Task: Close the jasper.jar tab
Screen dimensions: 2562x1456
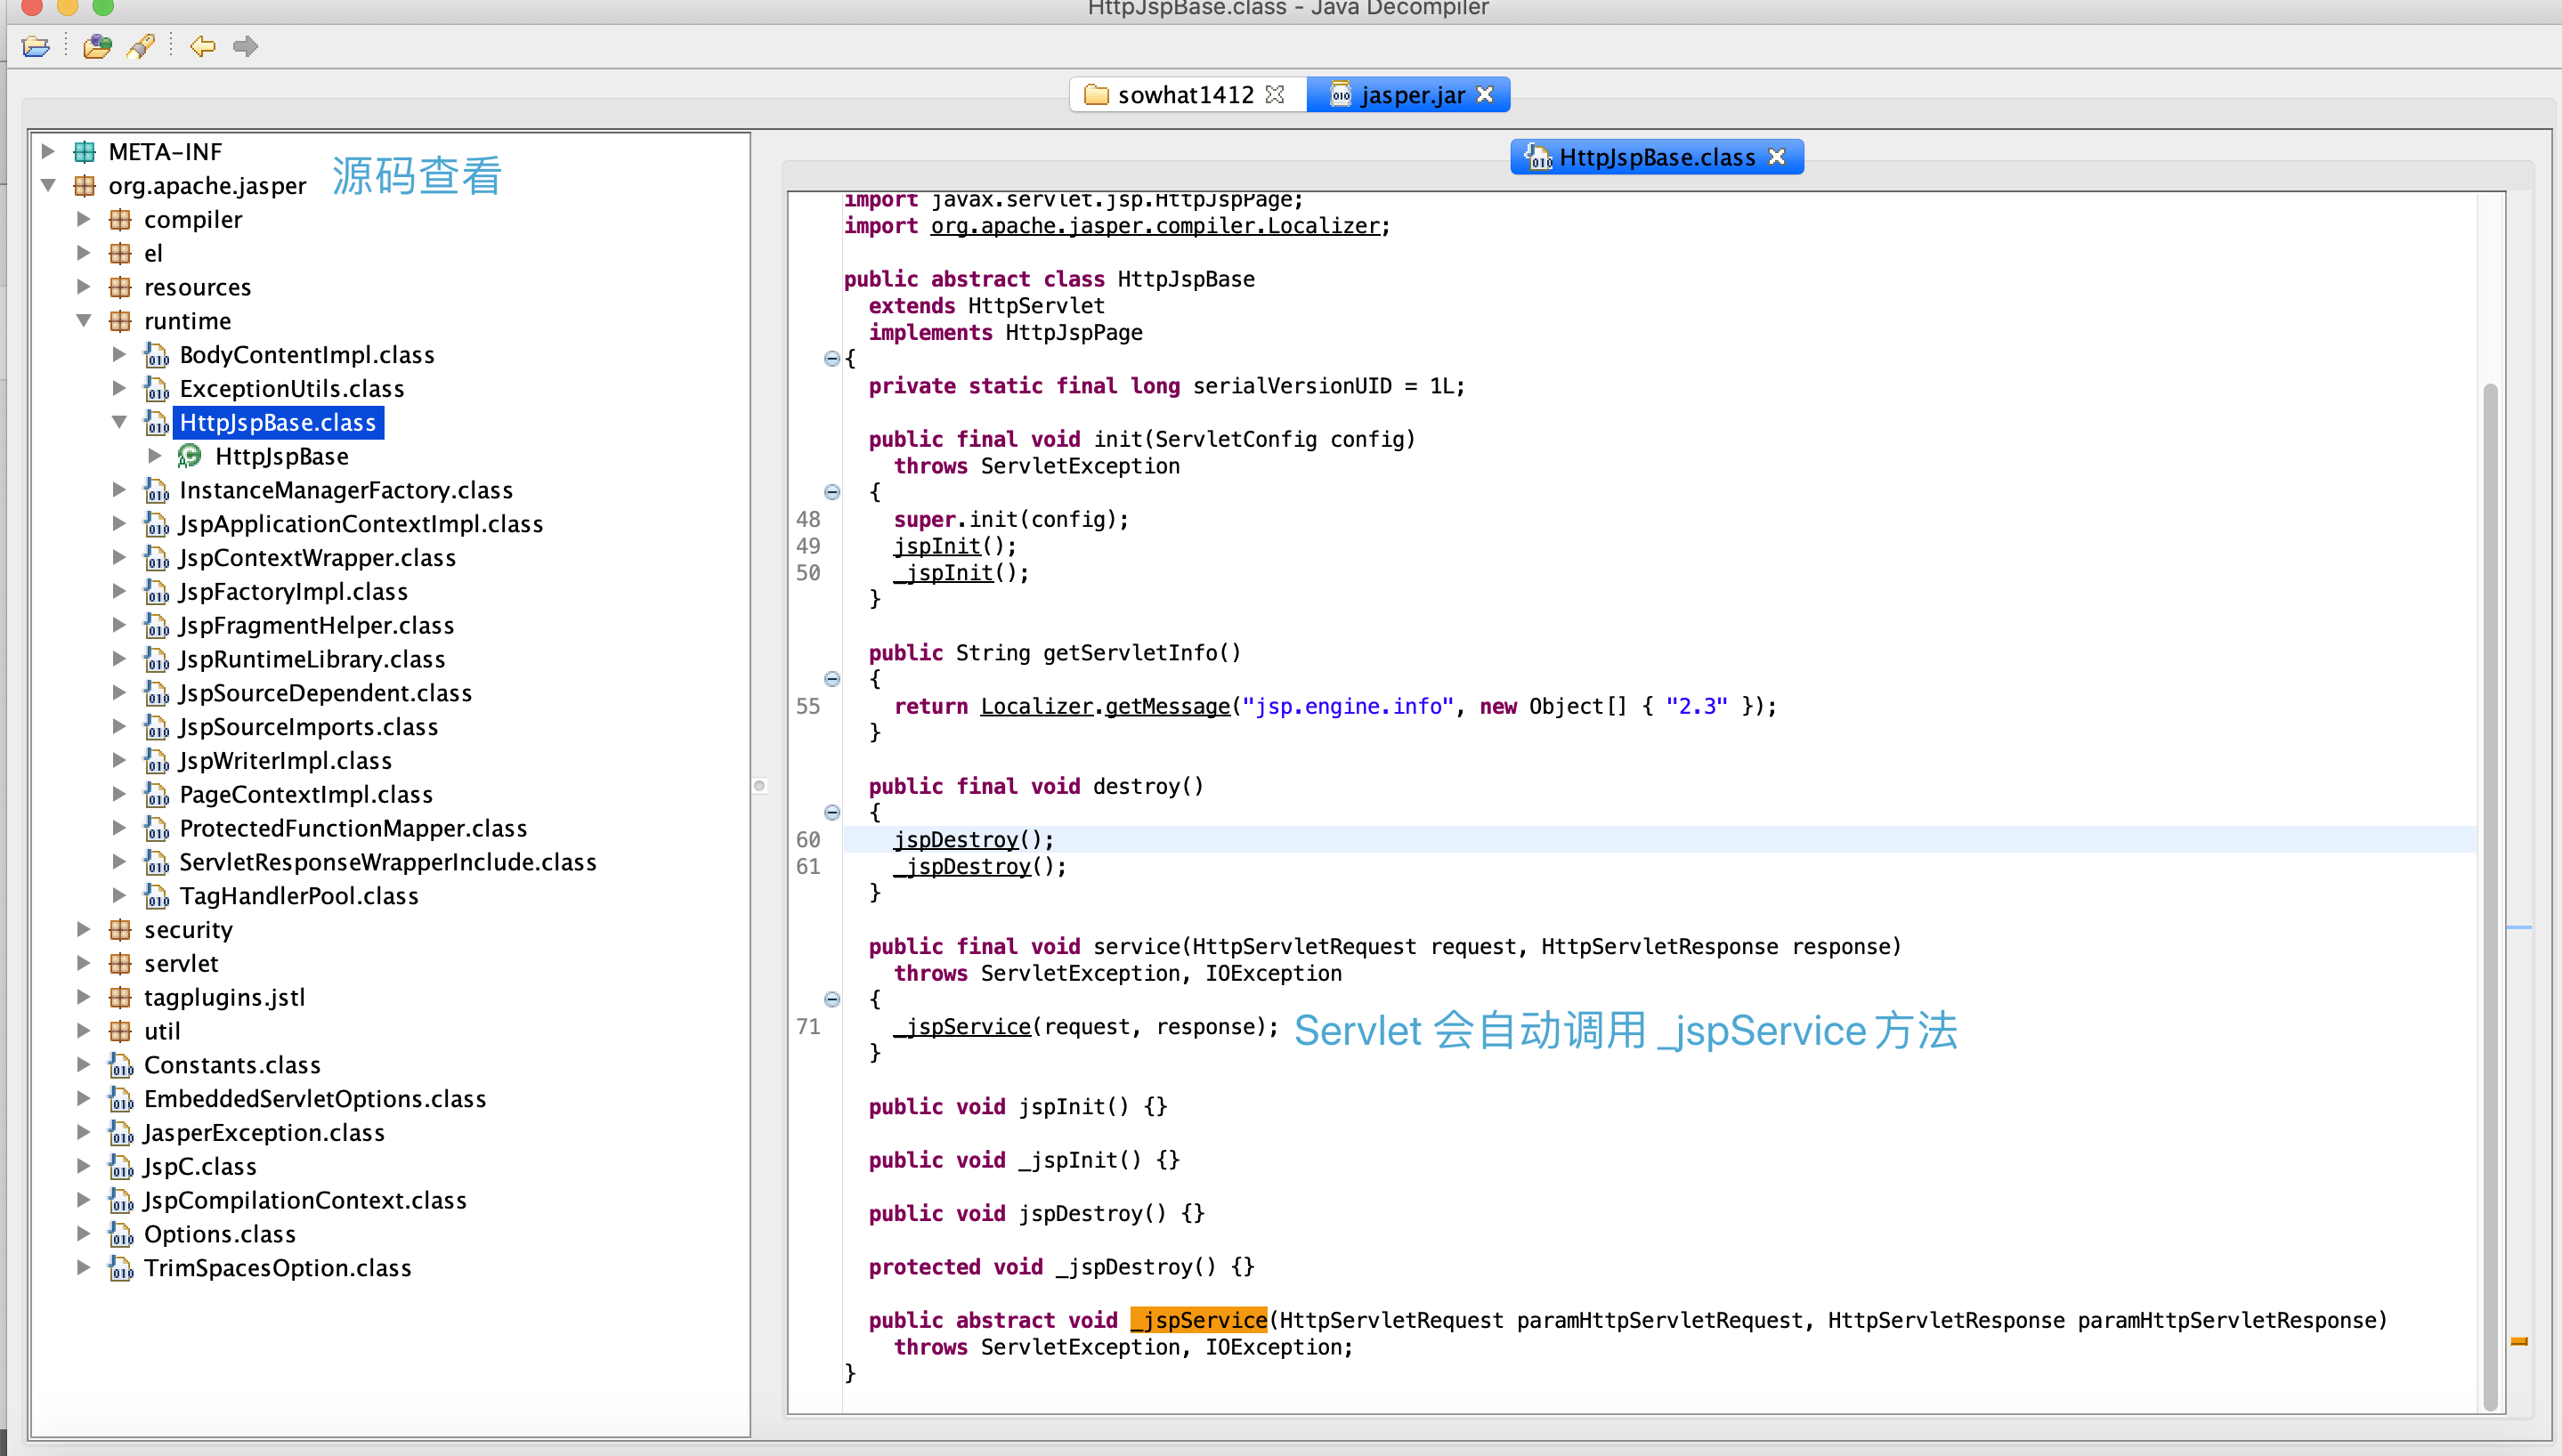Action: click(1485, 94)
